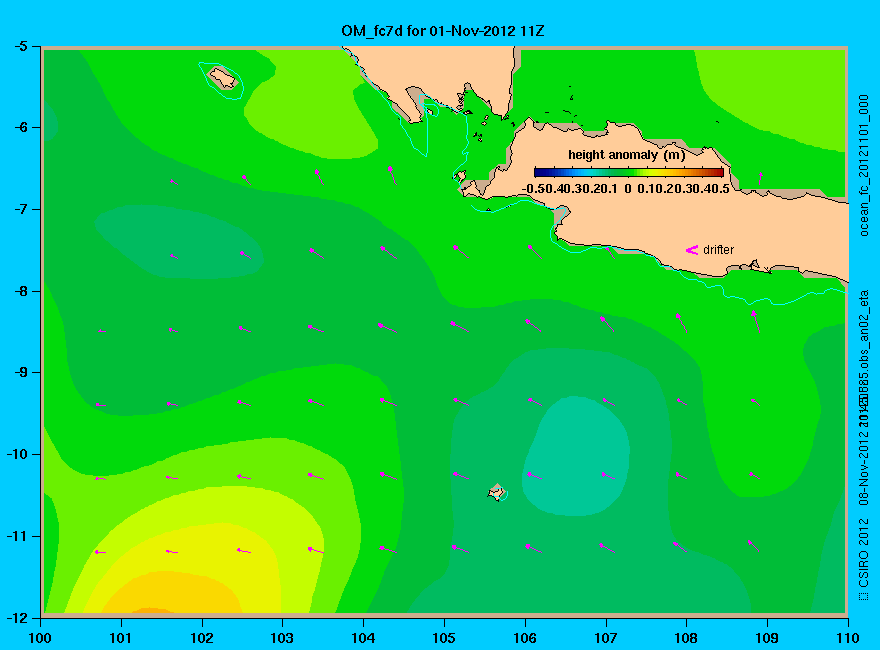Click the small Christmas Island shape near latitude -10.5

[497, 492]
